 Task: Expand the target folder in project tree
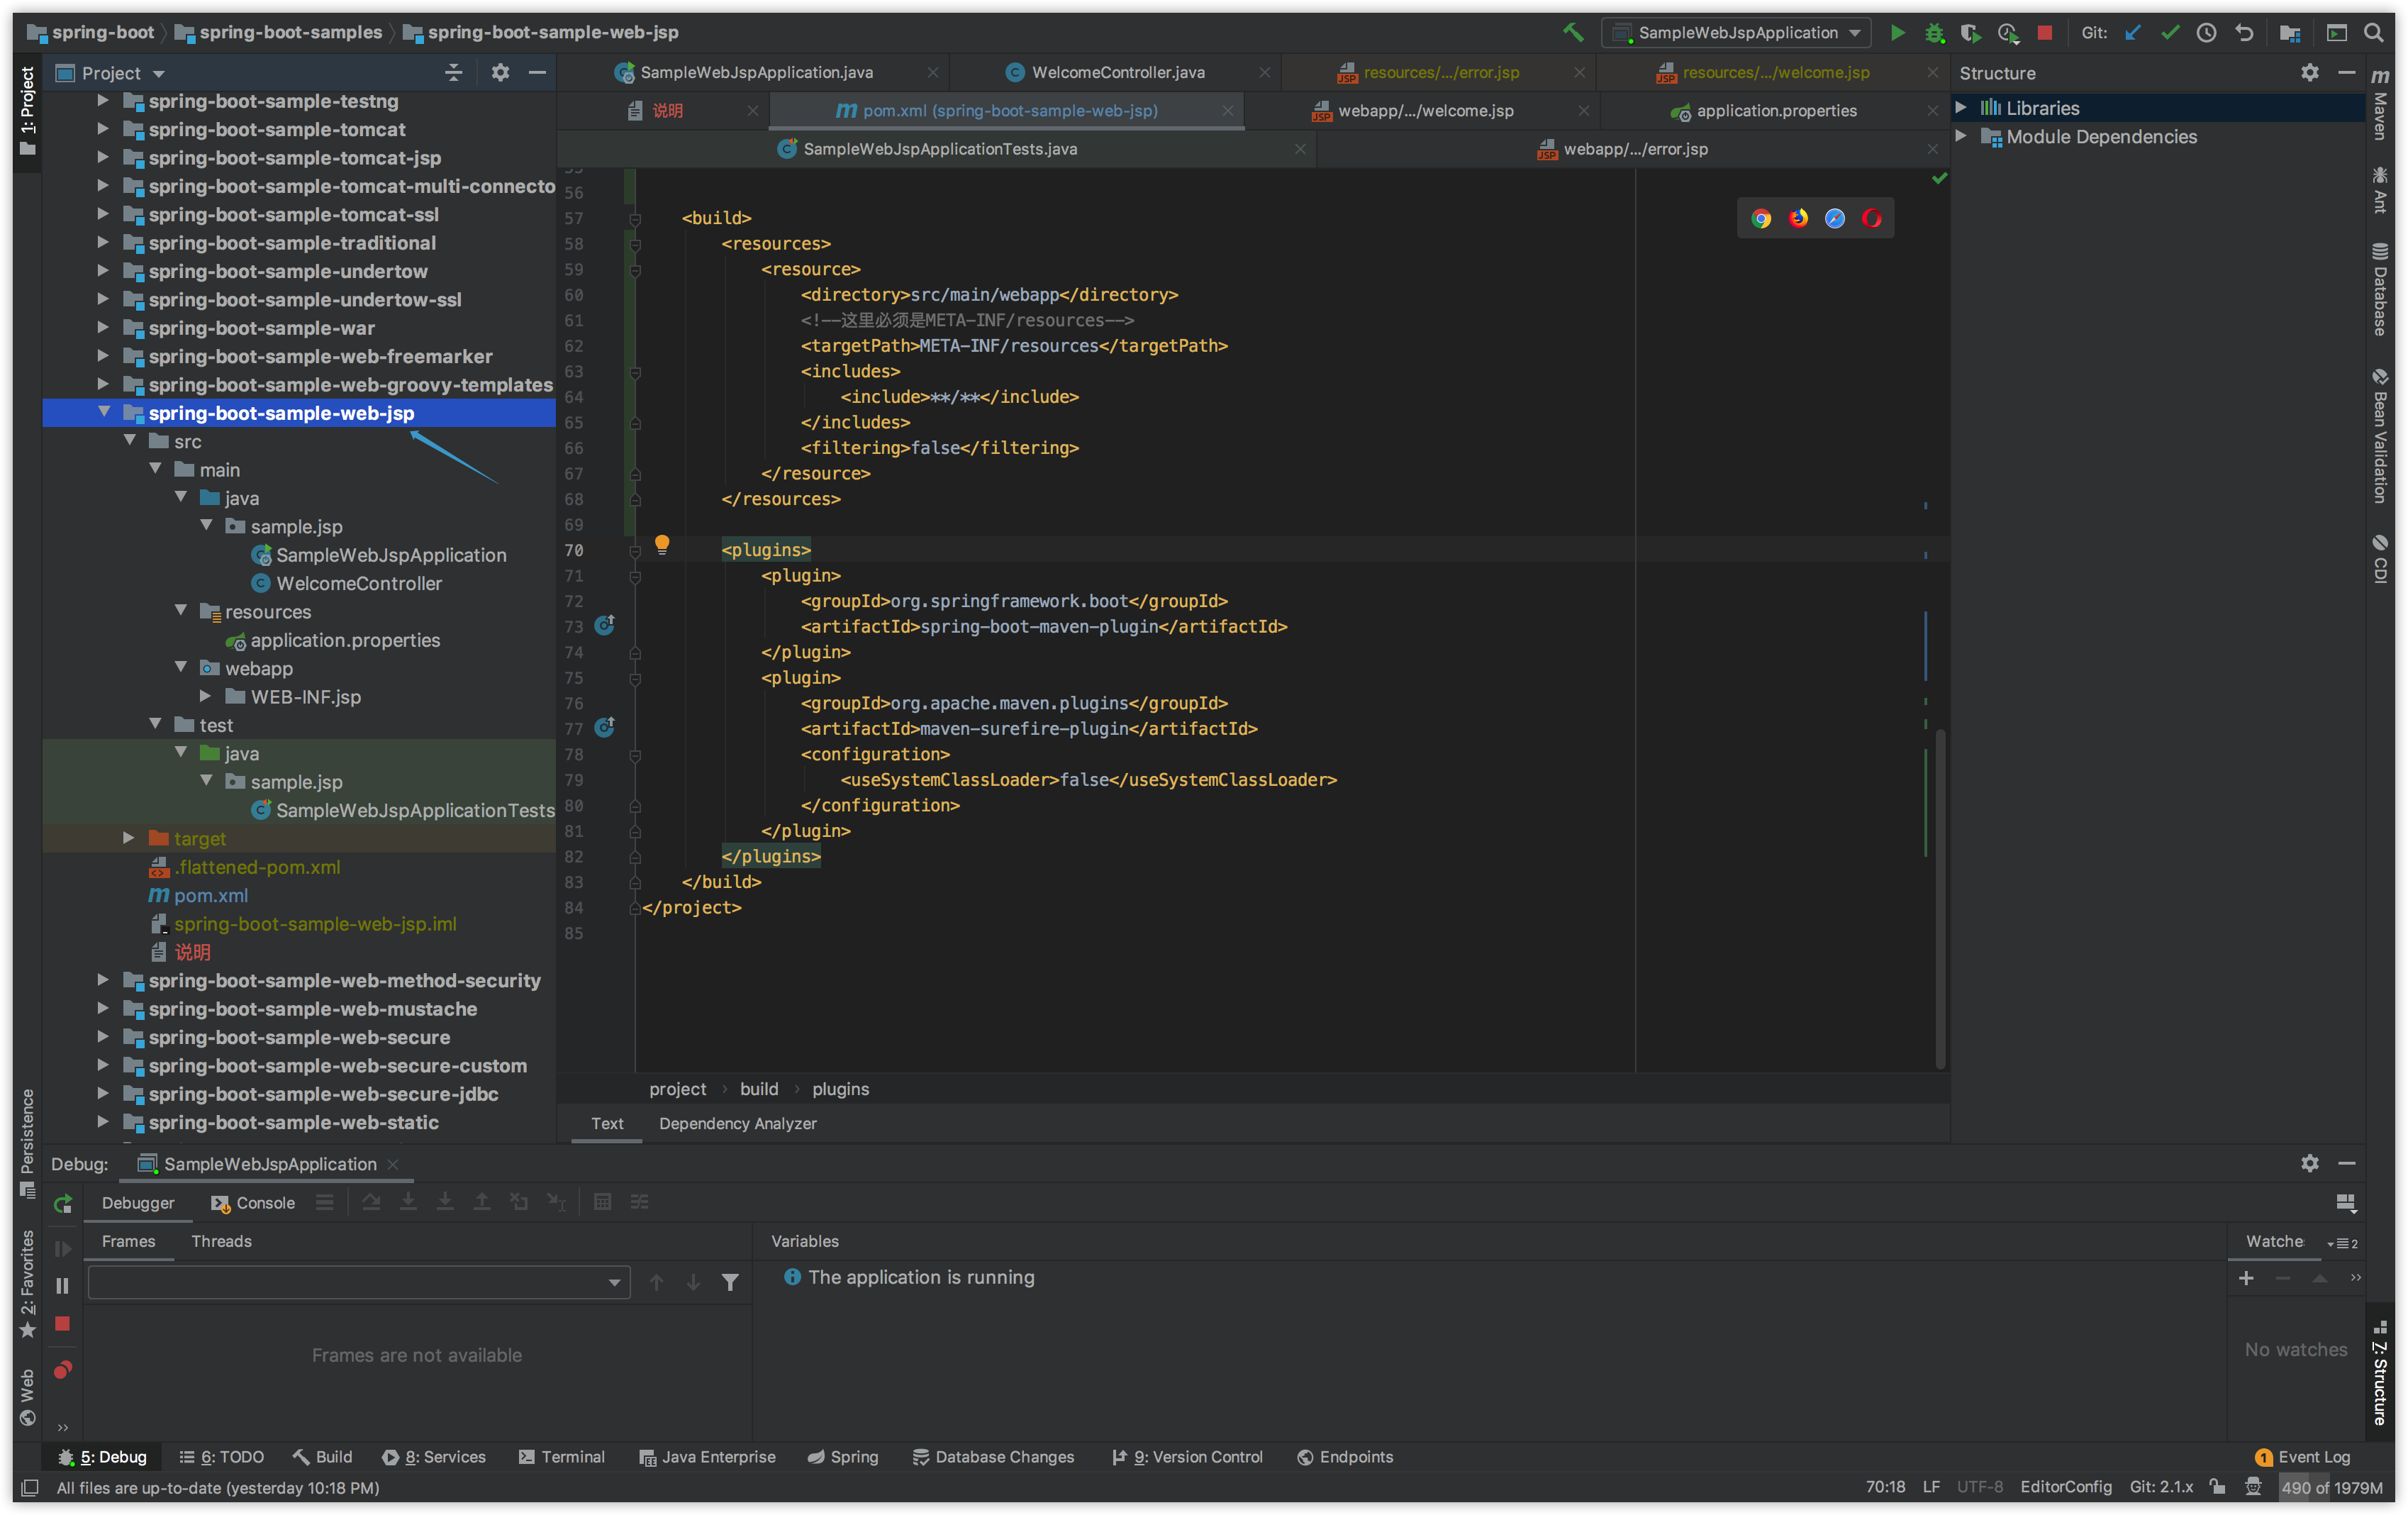[129, 838]
